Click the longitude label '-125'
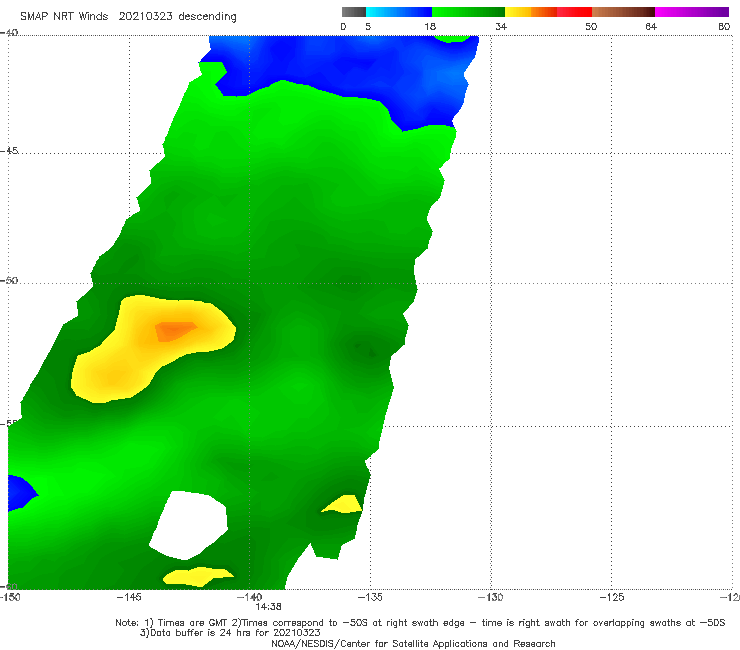This screenshot has width=740, height=650. point(611,597)
